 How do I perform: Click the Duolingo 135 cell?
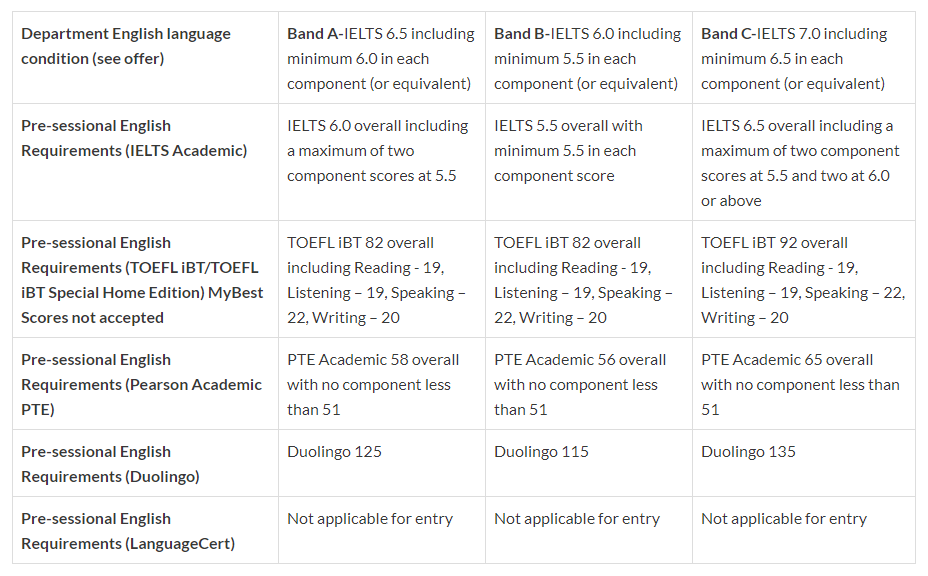coord(748,452)
